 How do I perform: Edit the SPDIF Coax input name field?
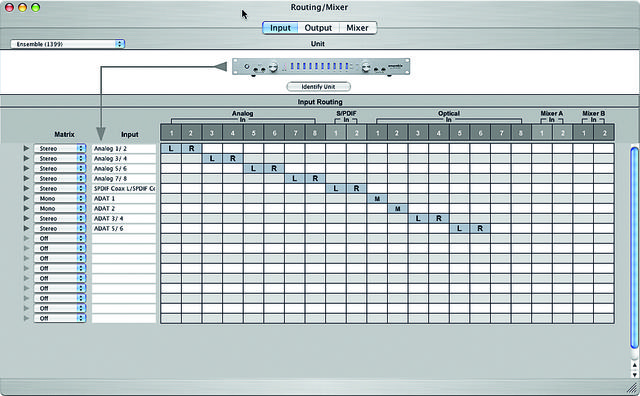click(x=124, y=189)
